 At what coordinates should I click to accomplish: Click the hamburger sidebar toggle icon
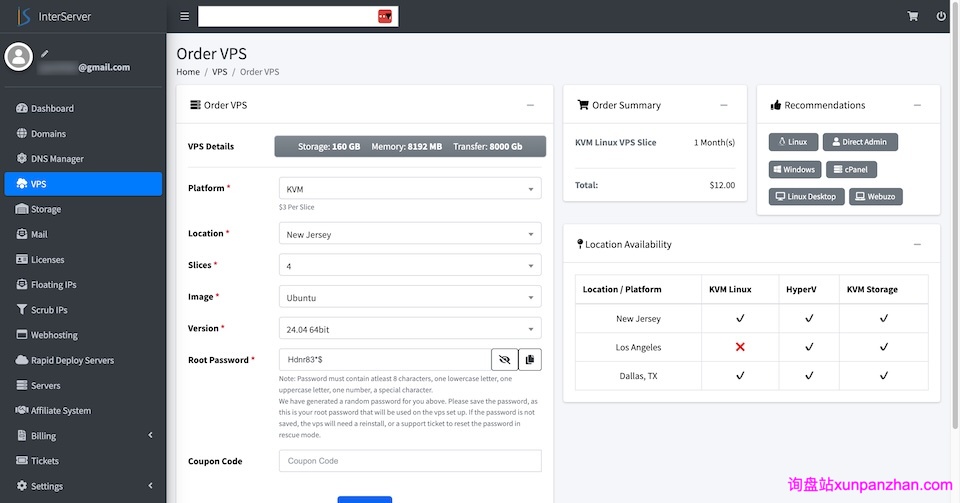tap(184, 16)
